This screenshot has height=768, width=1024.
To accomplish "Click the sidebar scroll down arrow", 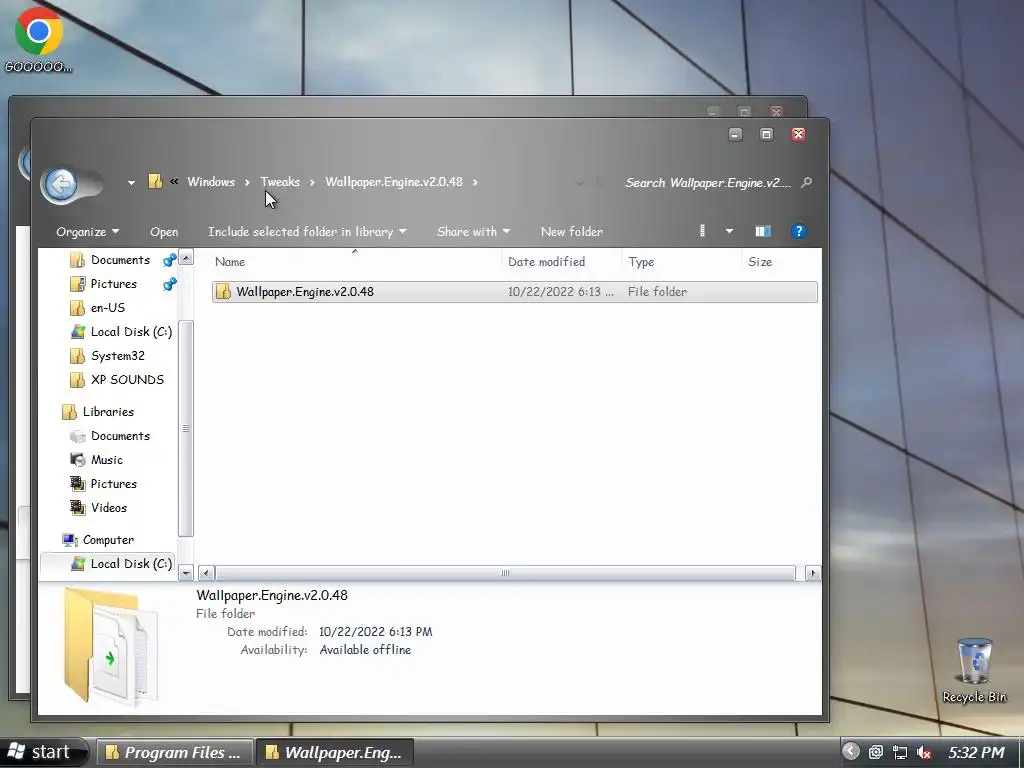I will [186, 573].
